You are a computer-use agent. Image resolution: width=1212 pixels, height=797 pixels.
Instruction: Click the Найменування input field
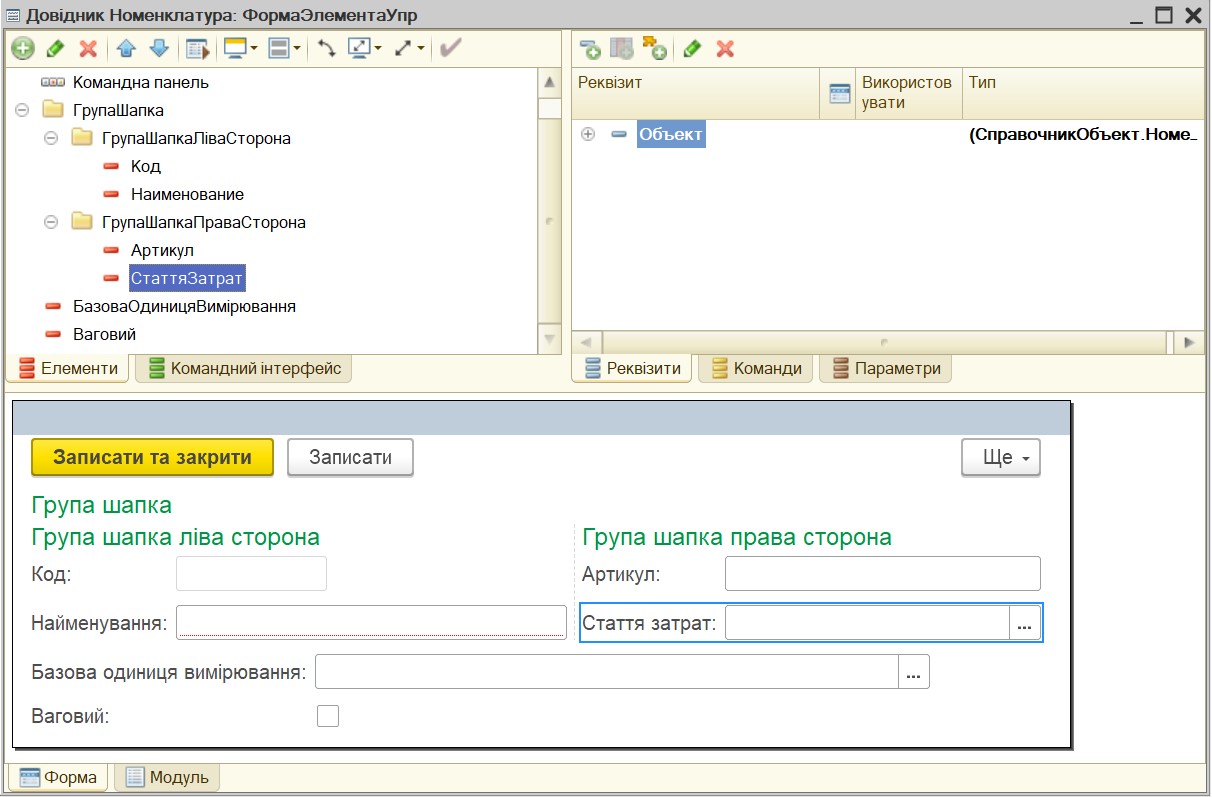pos(372,622)
